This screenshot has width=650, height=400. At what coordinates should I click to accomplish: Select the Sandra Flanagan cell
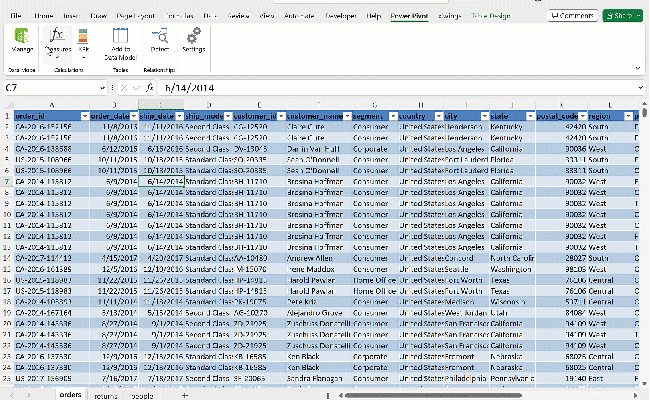coord(318,378)
